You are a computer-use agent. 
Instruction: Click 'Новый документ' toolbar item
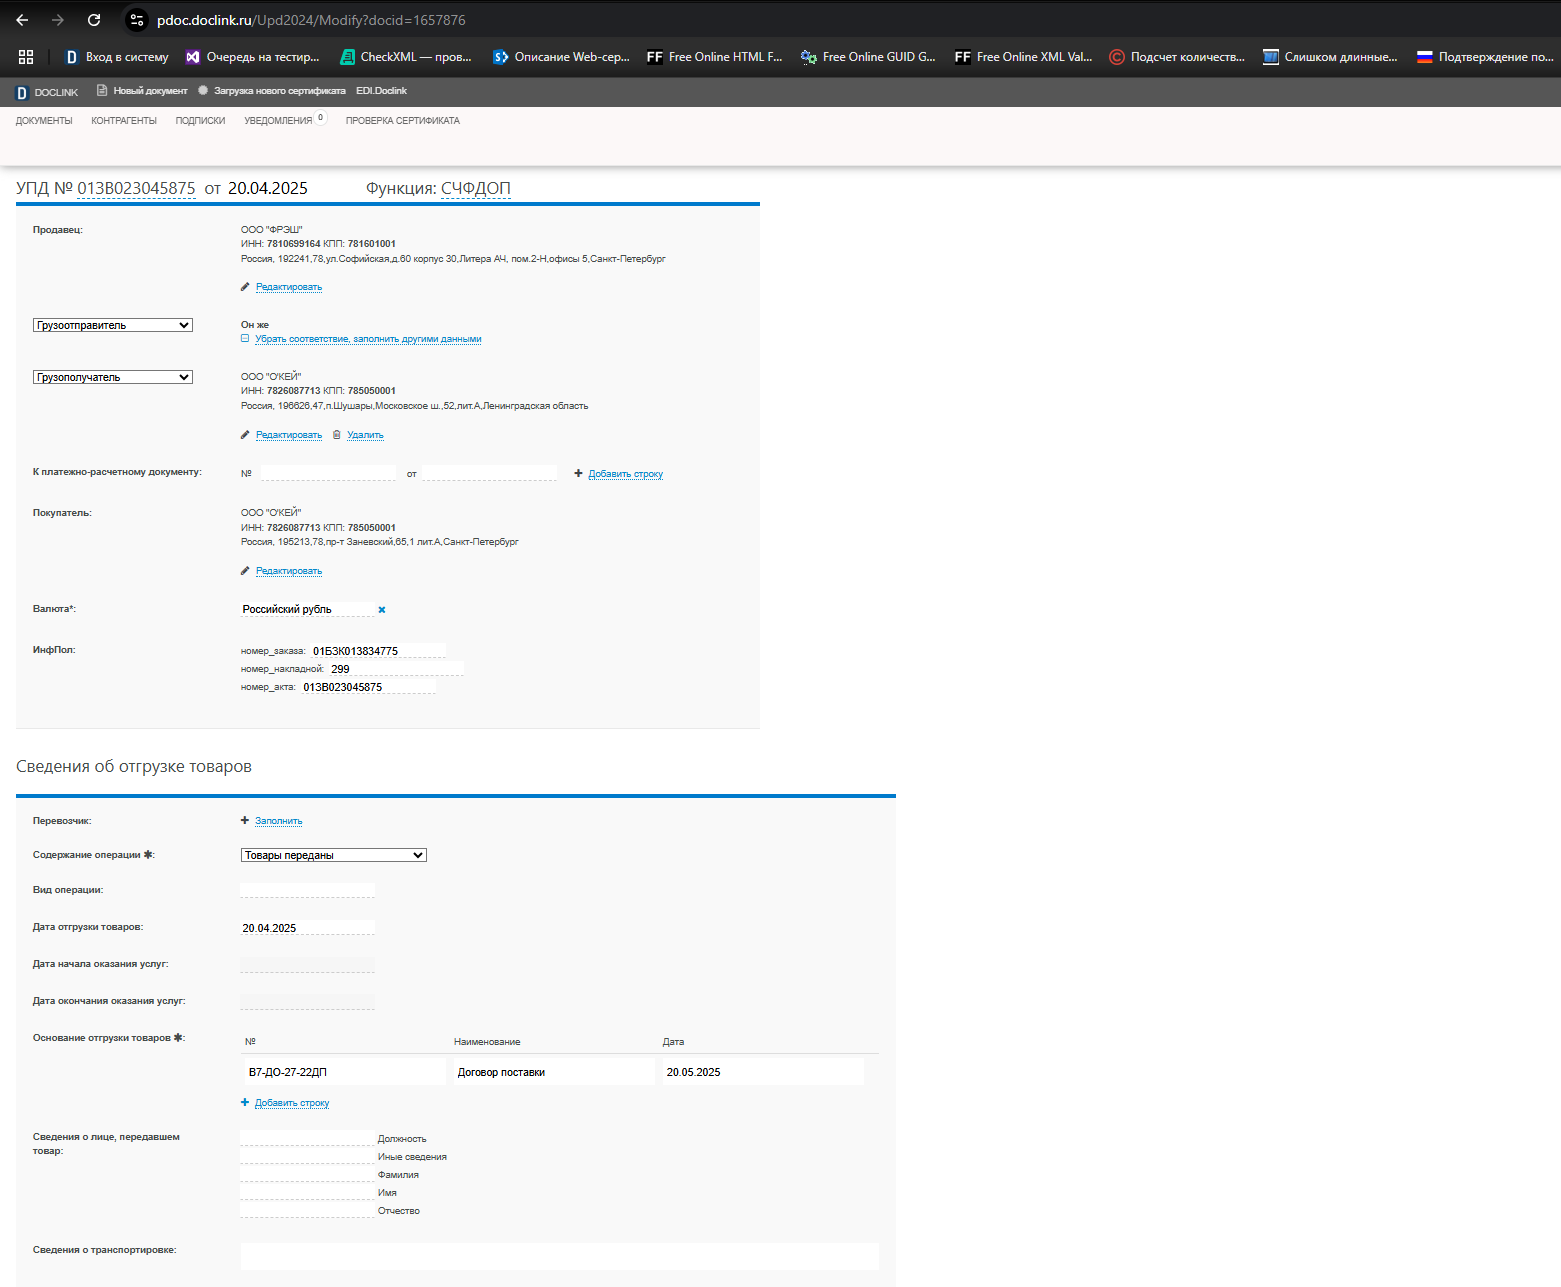[x=142, y=91]
